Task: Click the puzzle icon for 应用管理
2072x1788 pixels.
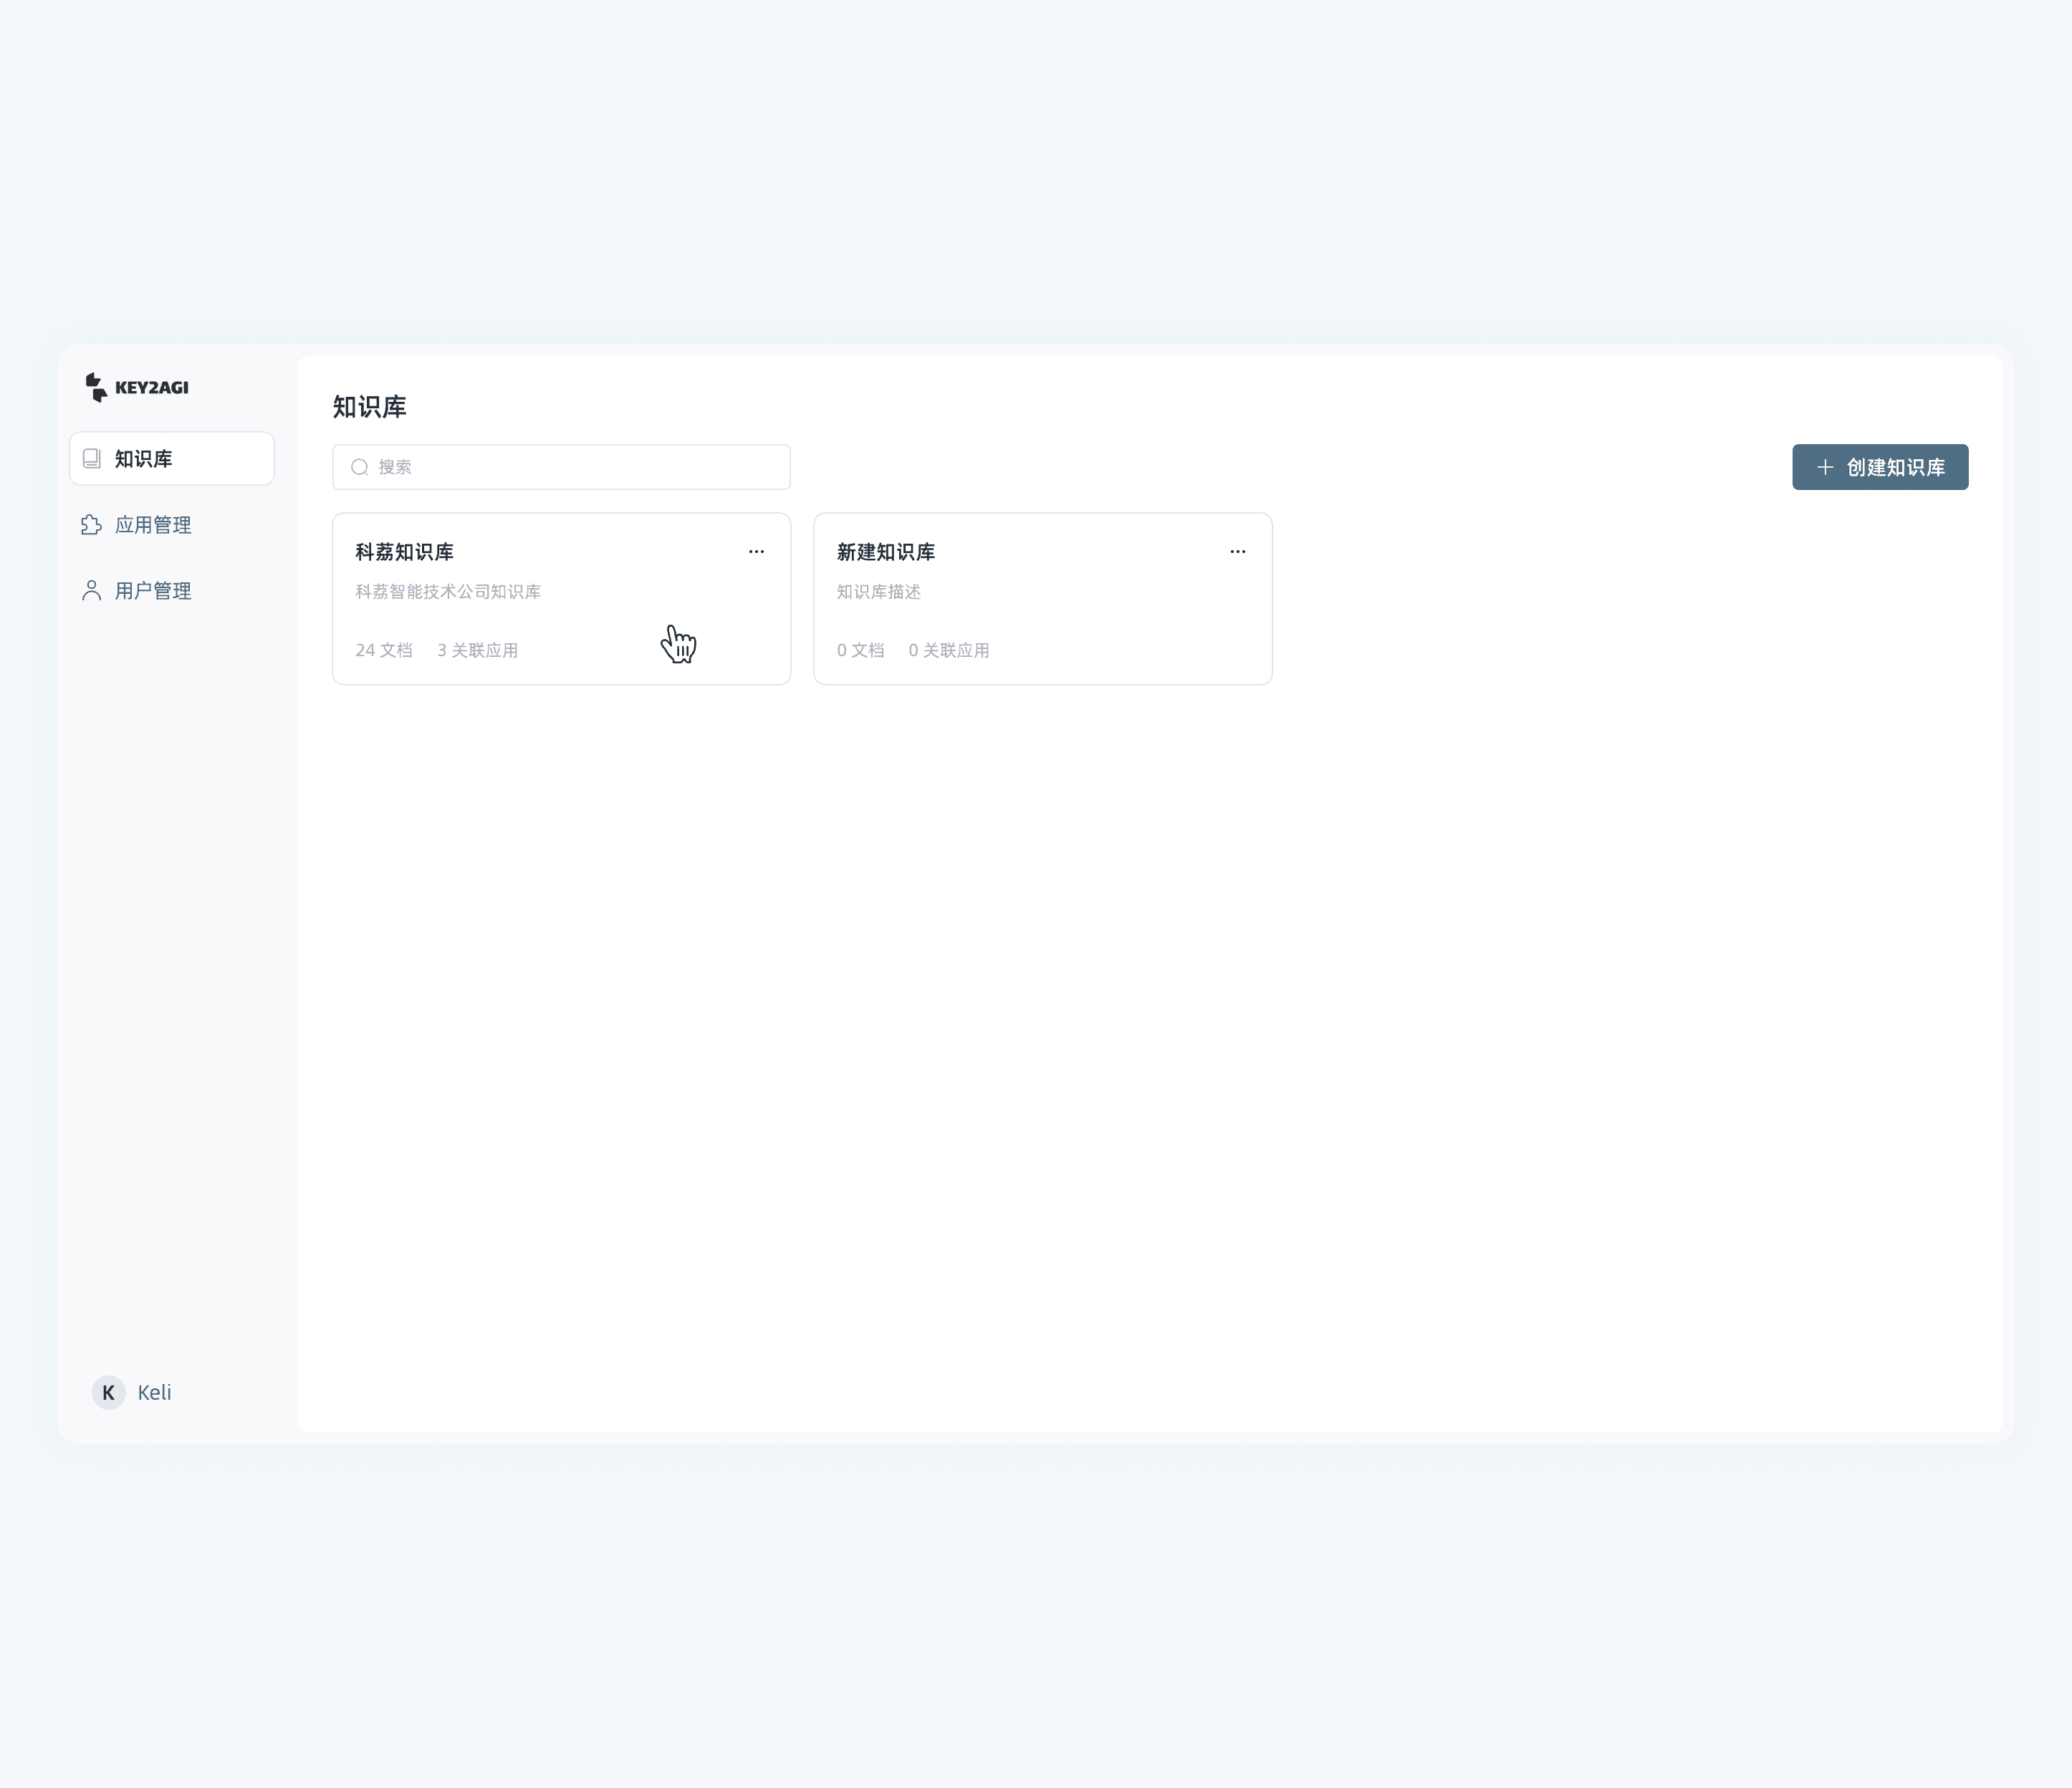Action: pos(92,525)
